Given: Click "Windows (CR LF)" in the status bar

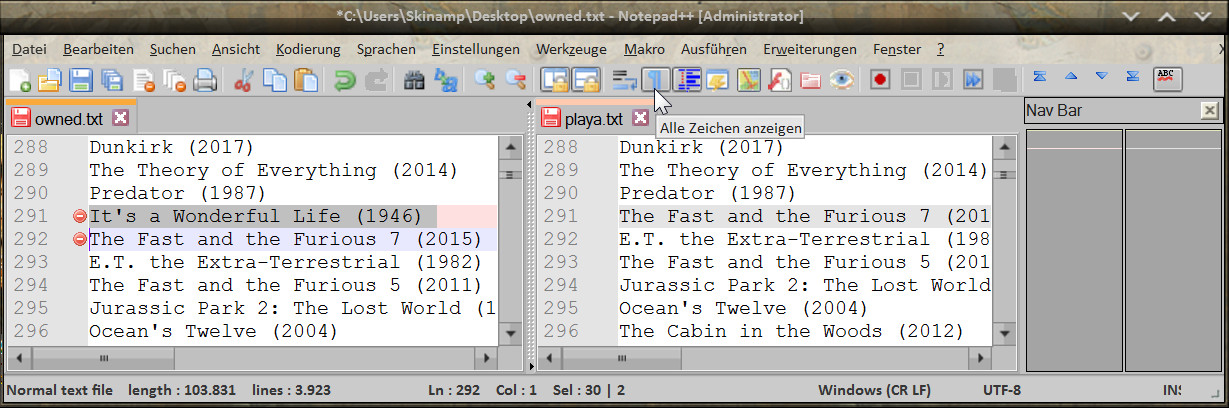Looking at the screenshot, I should (x=874, y=390).
